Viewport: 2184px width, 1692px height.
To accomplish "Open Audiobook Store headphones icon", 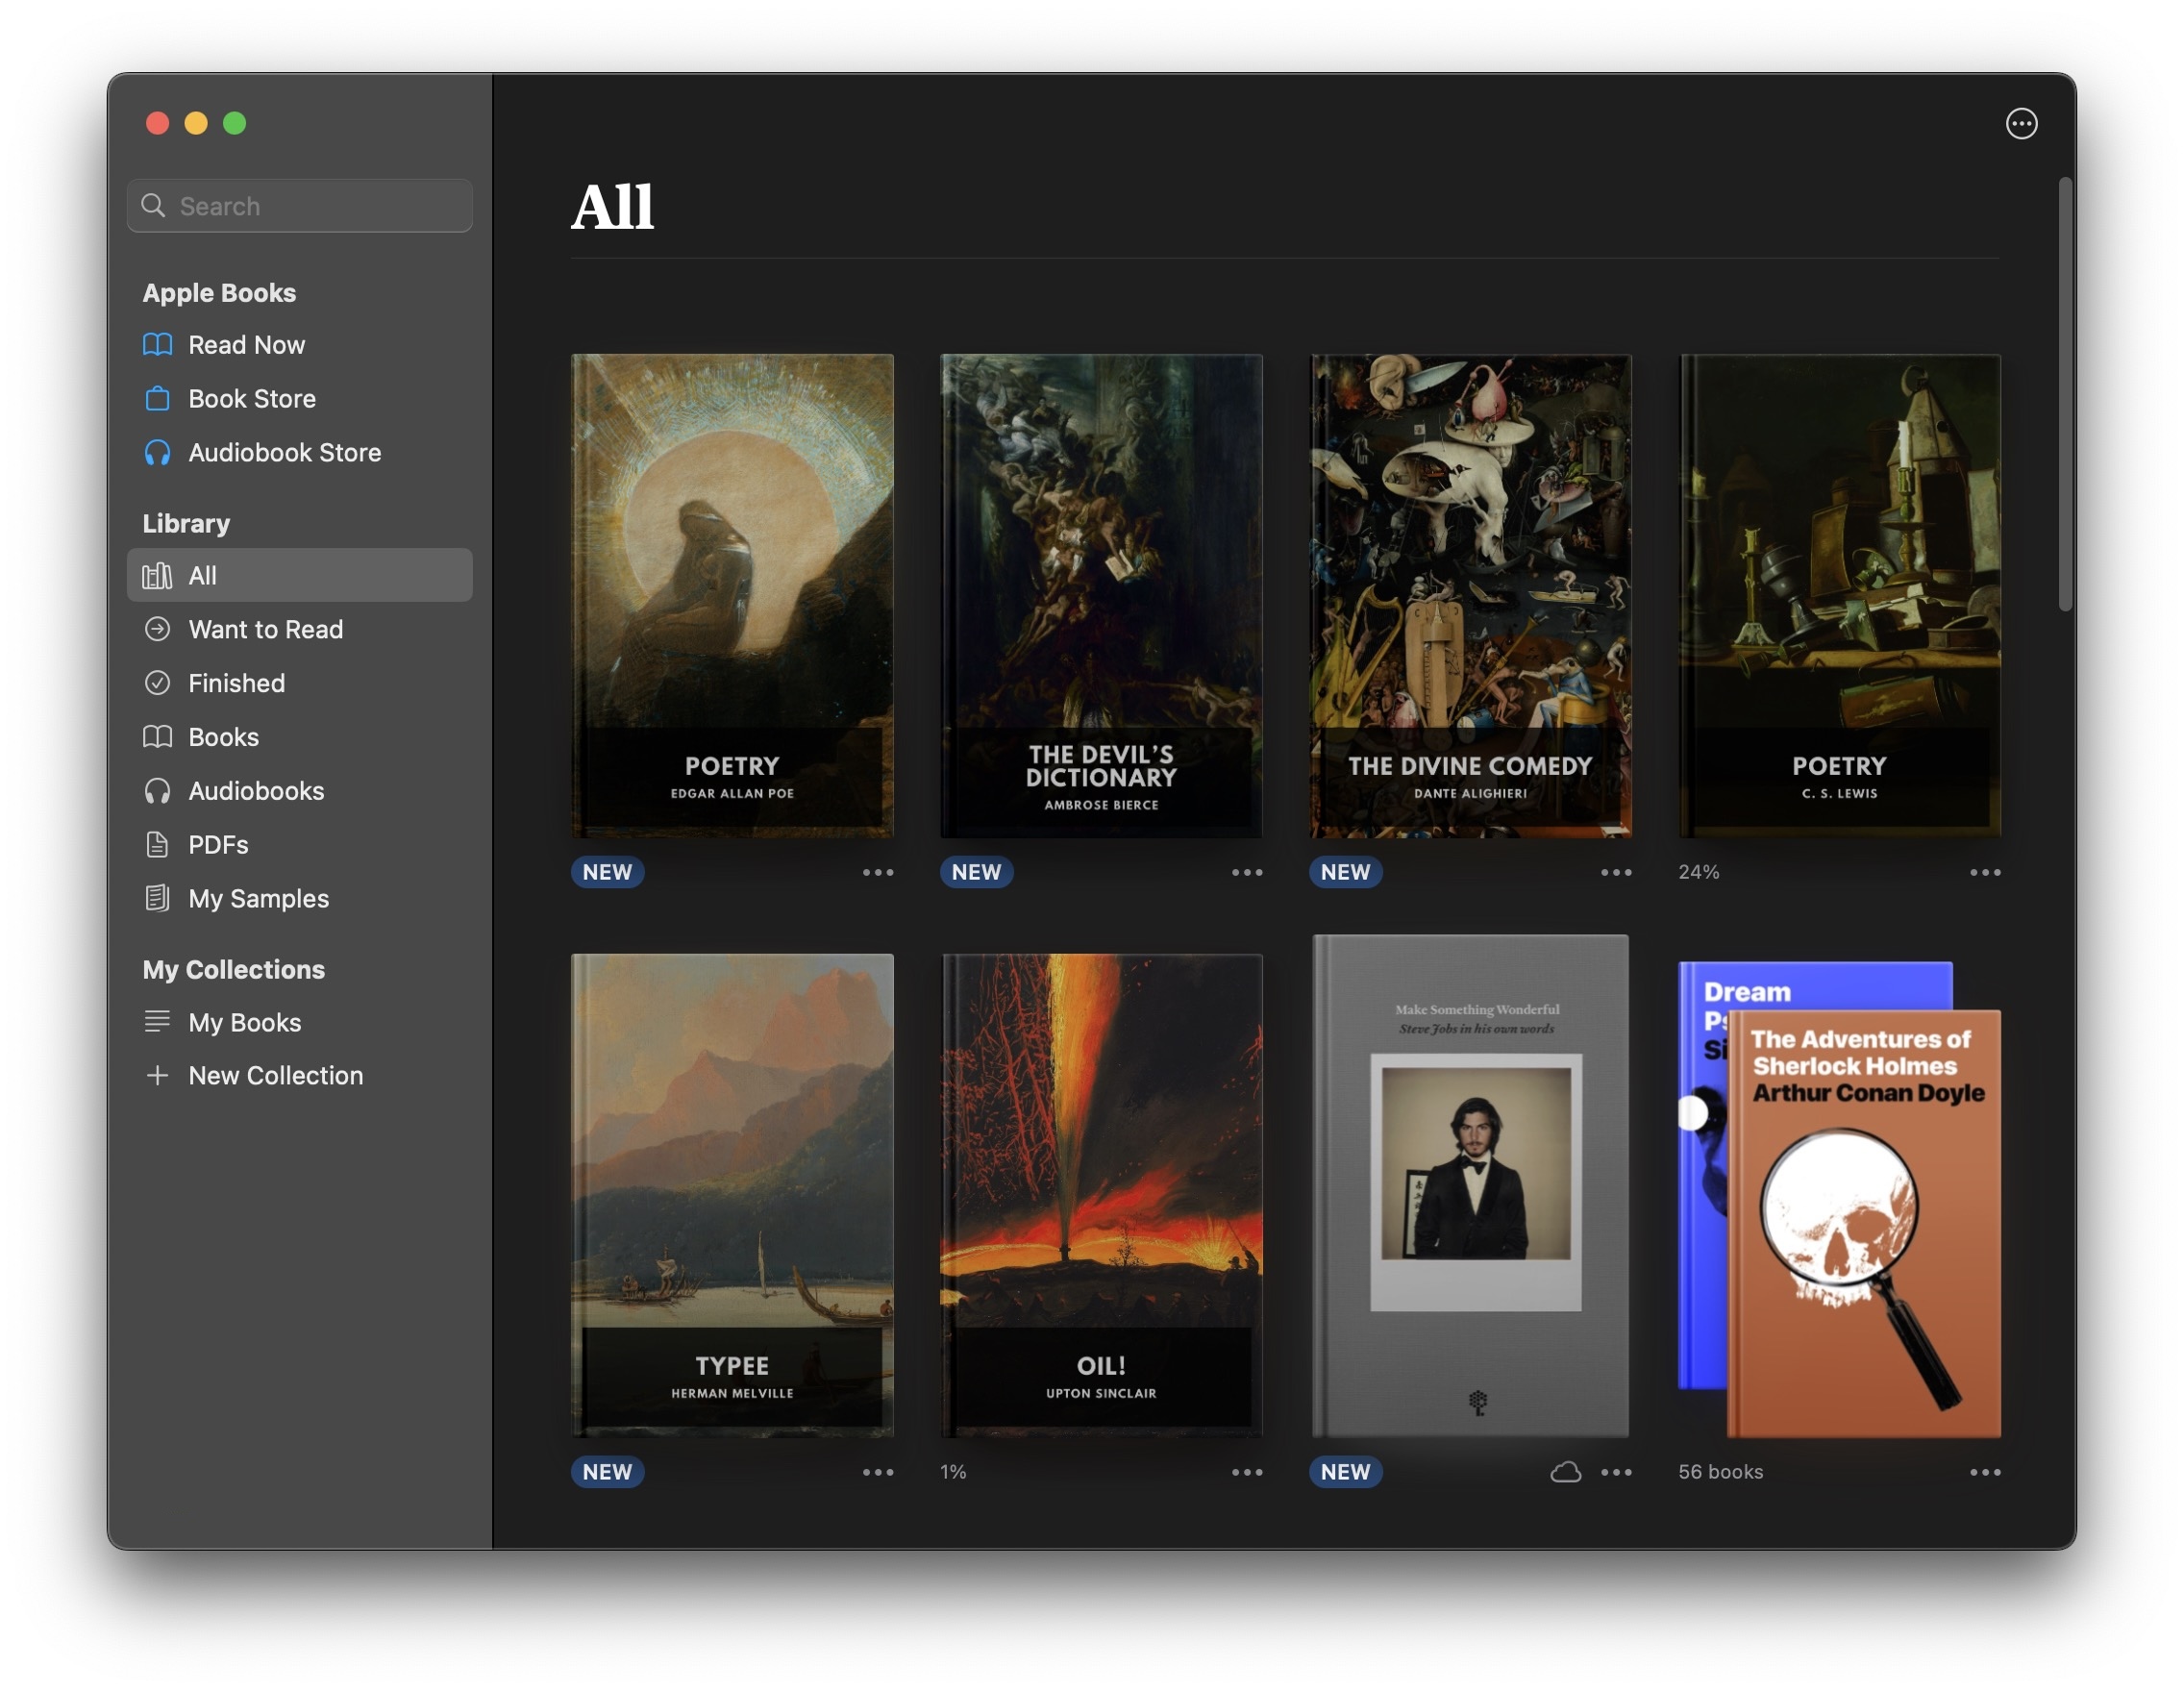I will [157, 453].
